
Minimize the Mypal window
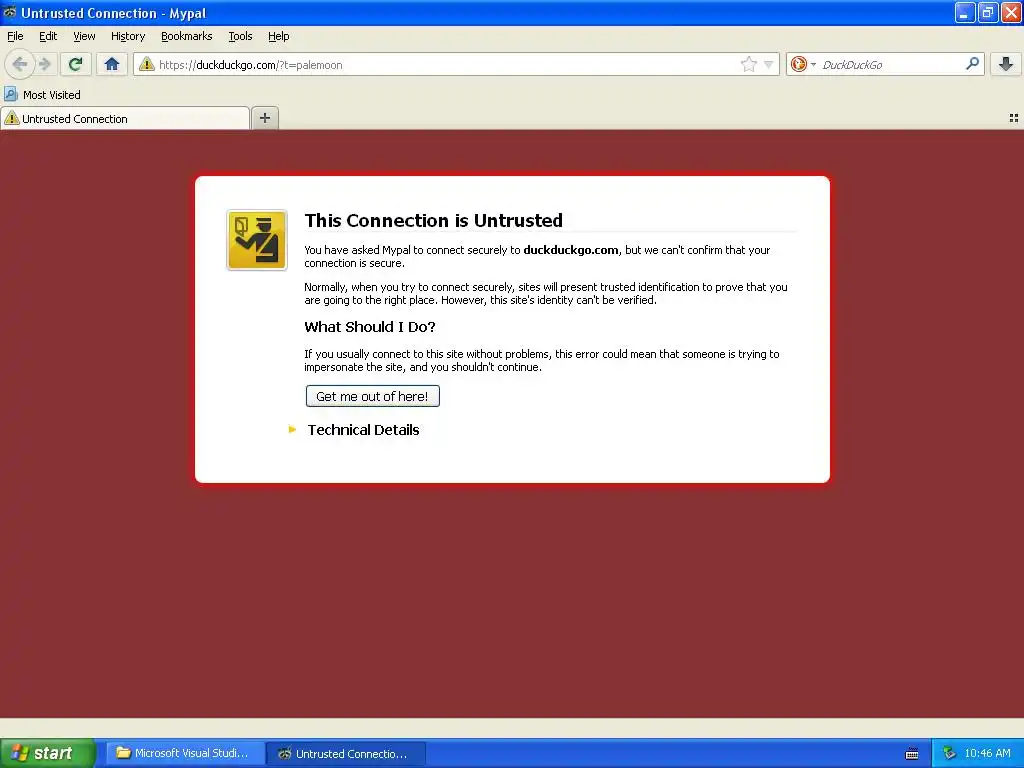(x=965, y=12)
